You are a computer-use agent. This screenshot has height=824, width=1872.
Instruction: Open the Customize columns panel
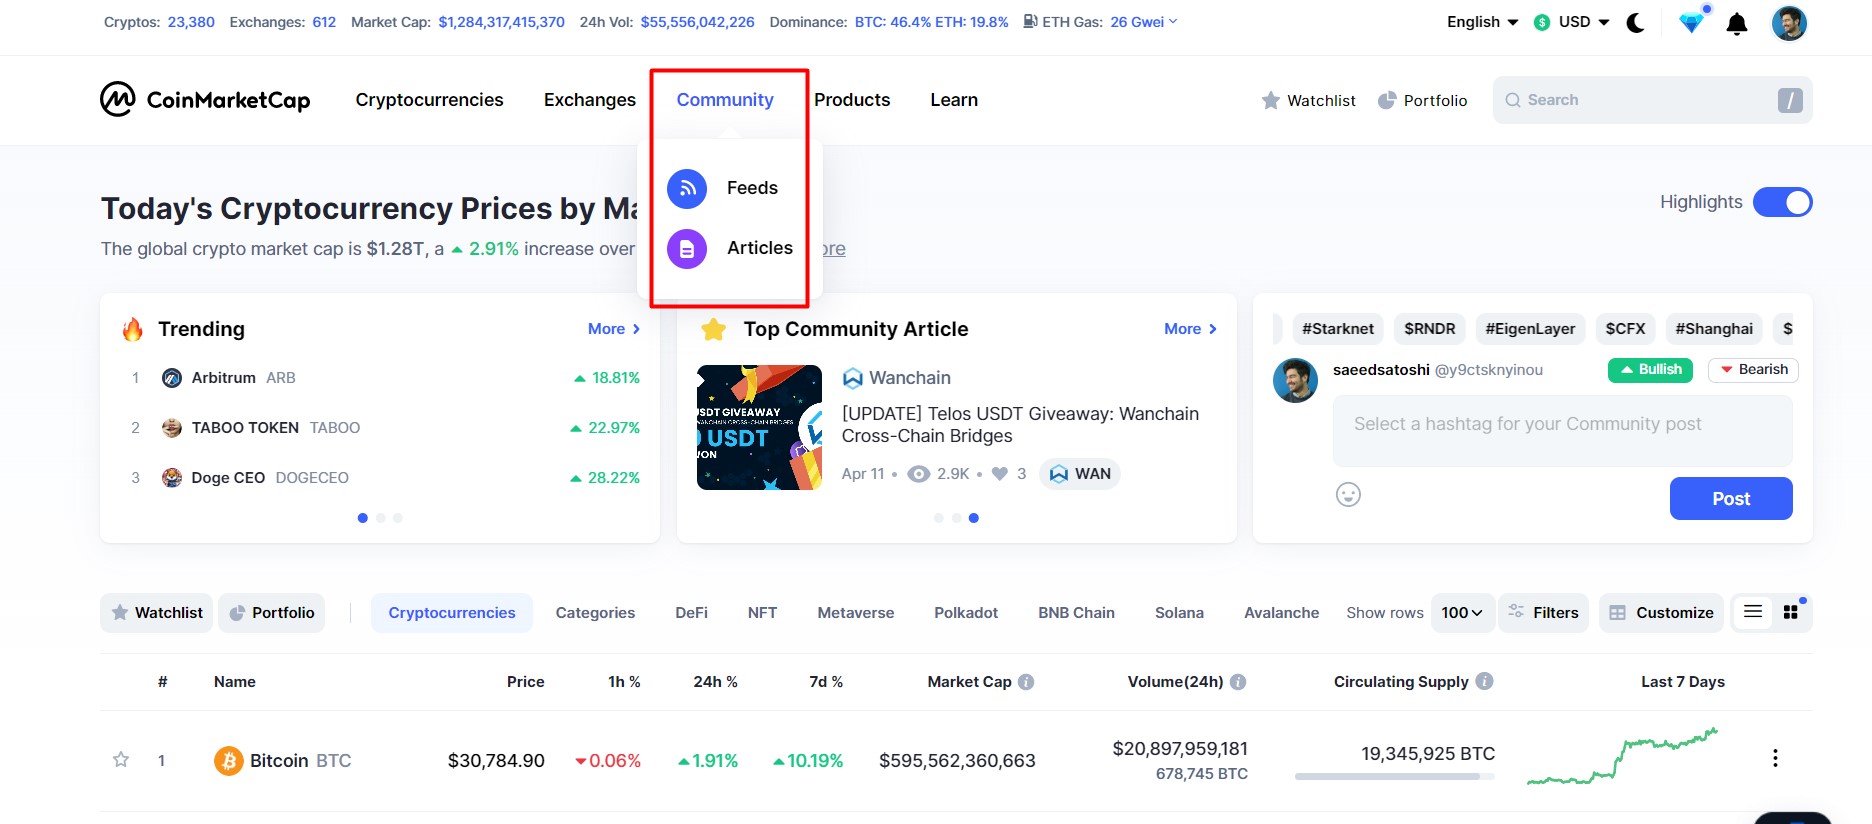tap(1661, 613)
